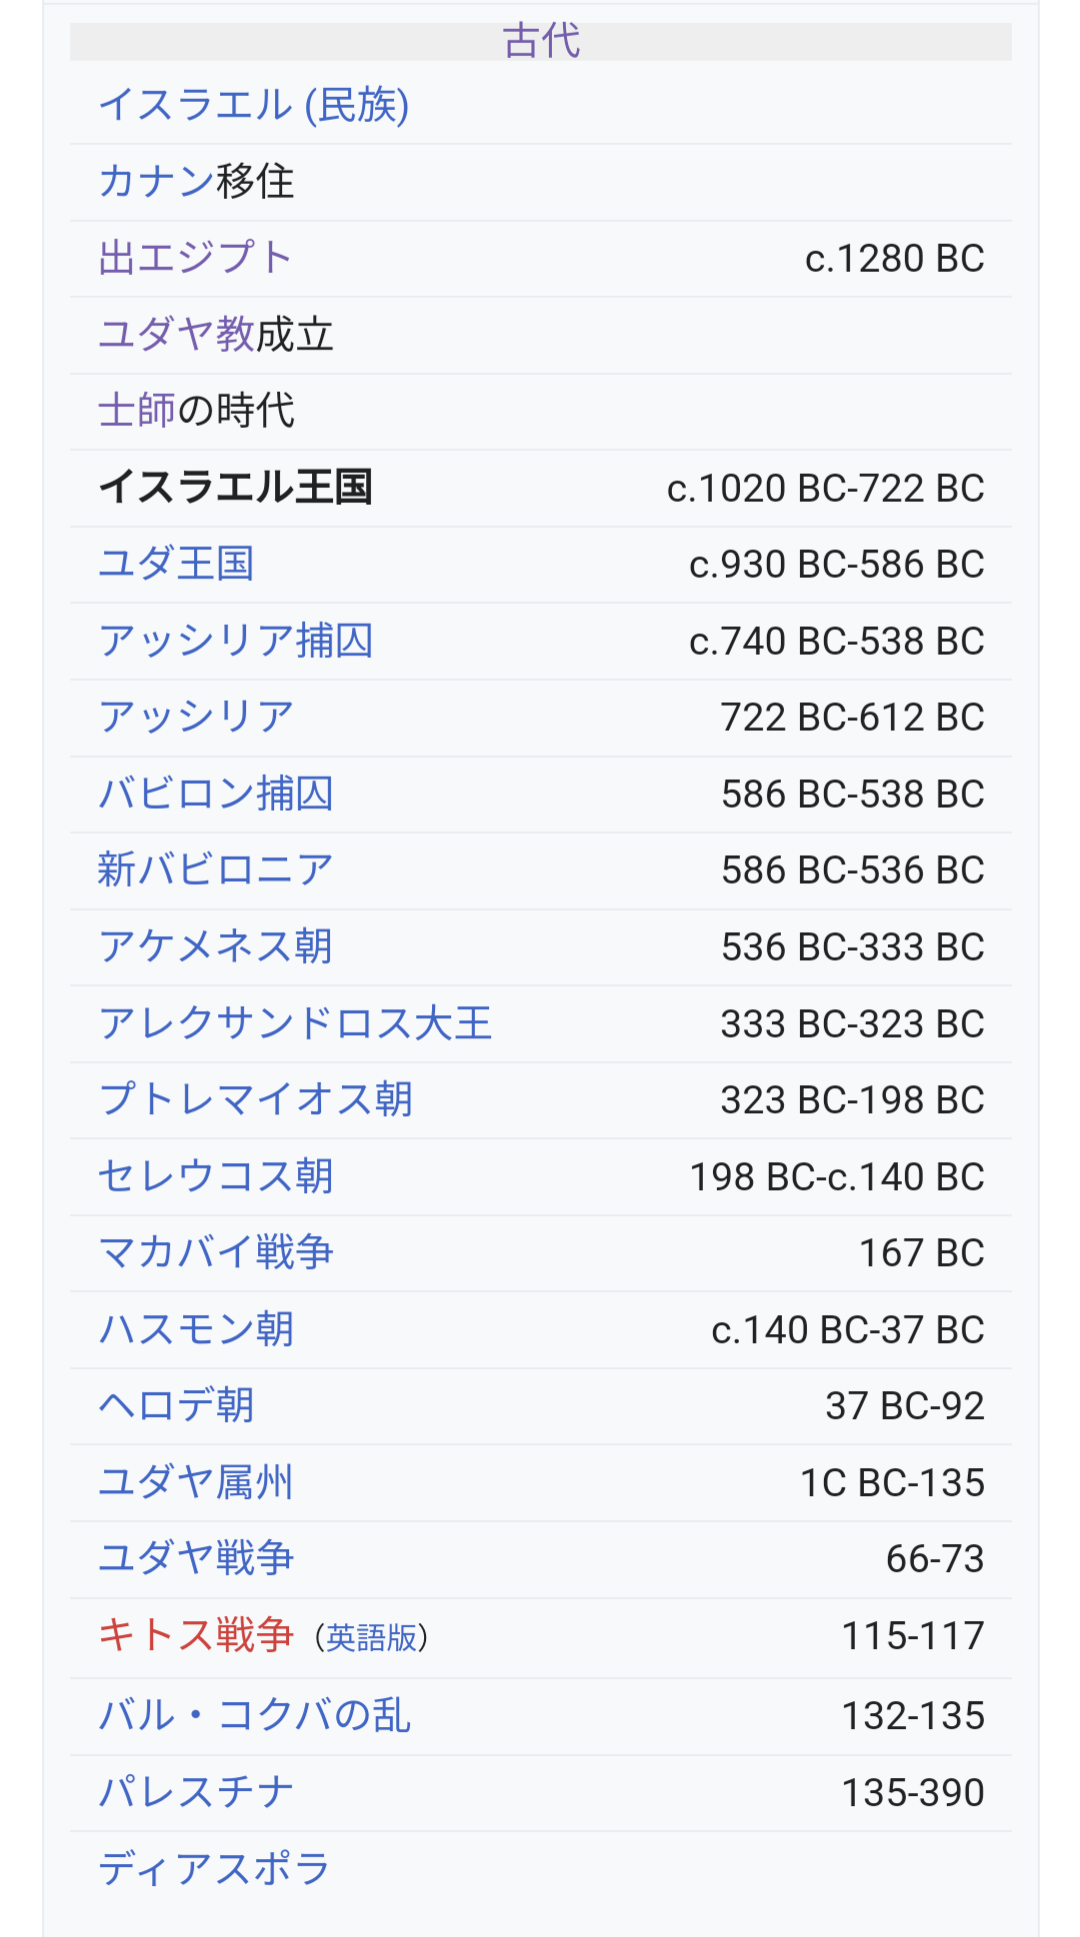Follow the カナン link

point(157,181)
